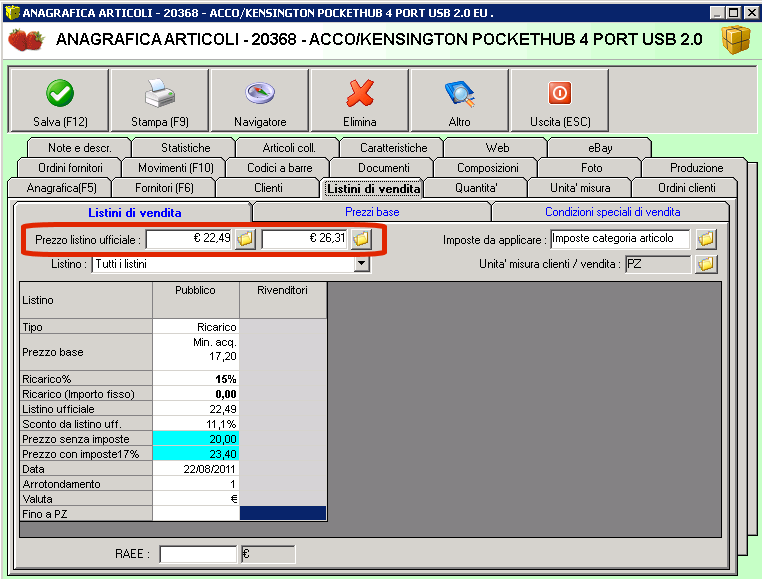This screenshot has height=579, width=762.
Task: Open folder icon beside Unita' misura PZ field
Action: point(706,264)
